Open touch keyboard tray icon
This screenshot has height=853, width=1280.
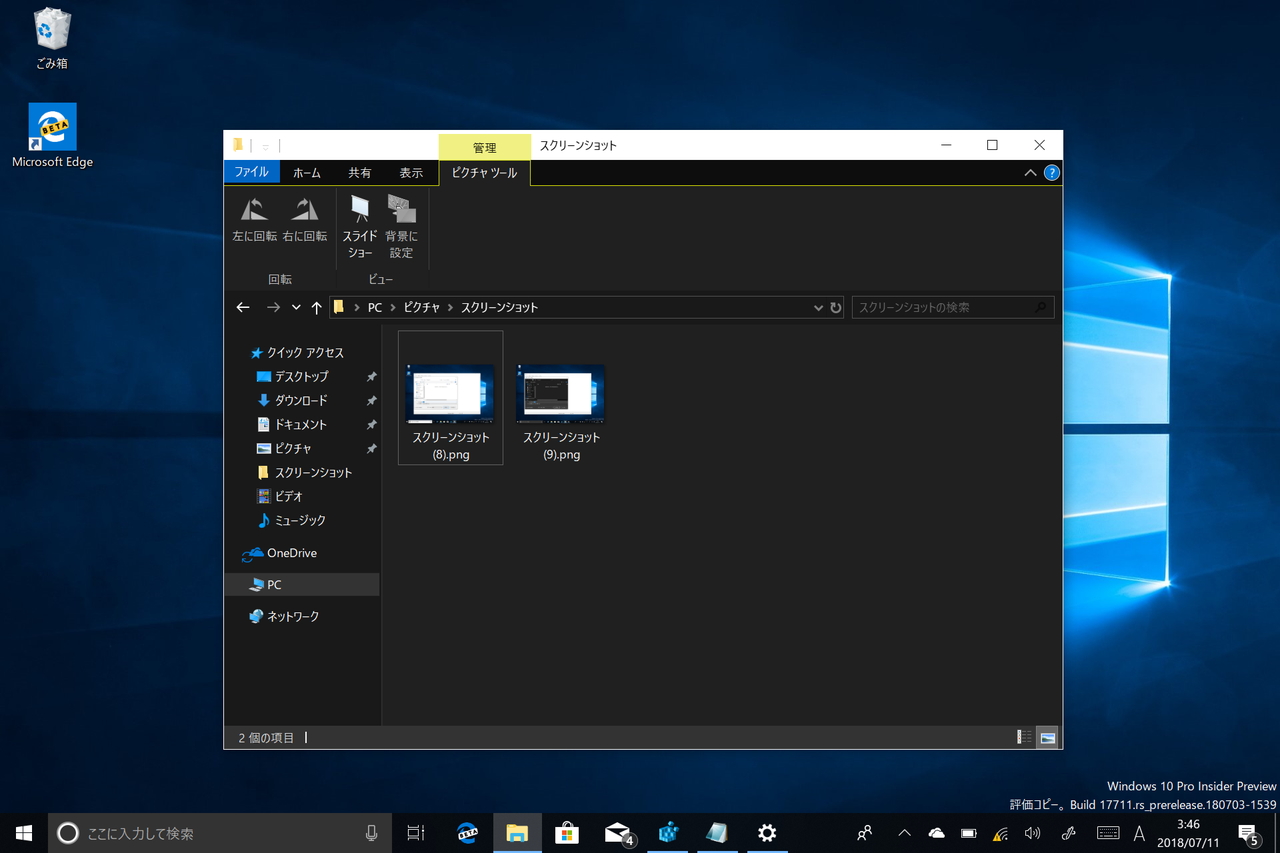click(1108, 833)
